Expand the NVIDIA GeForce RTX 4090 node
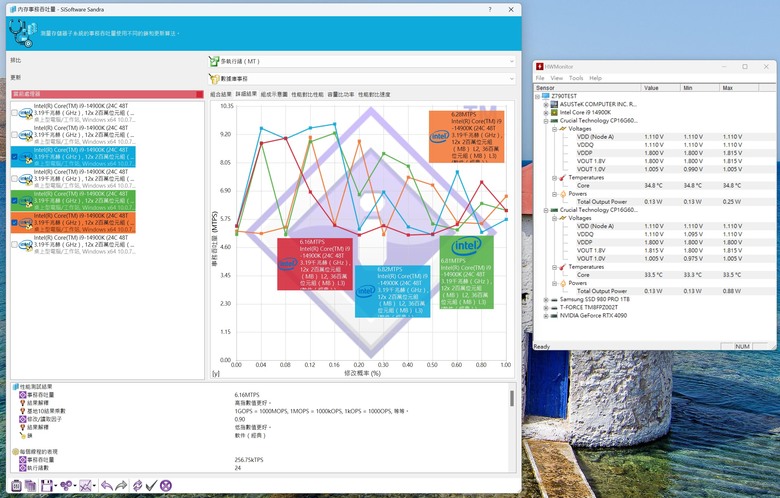 546,315
